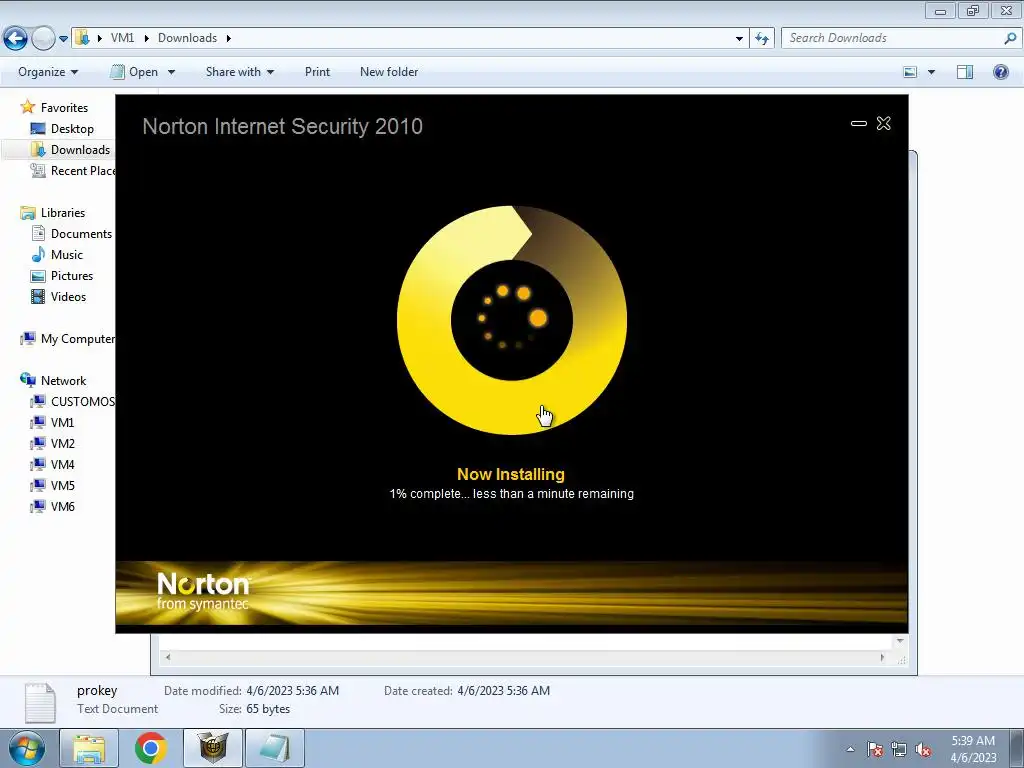The height and width of the screenshot is (768, 1024).
Task: Open VM1 under Network
Action: click(62, 423)
